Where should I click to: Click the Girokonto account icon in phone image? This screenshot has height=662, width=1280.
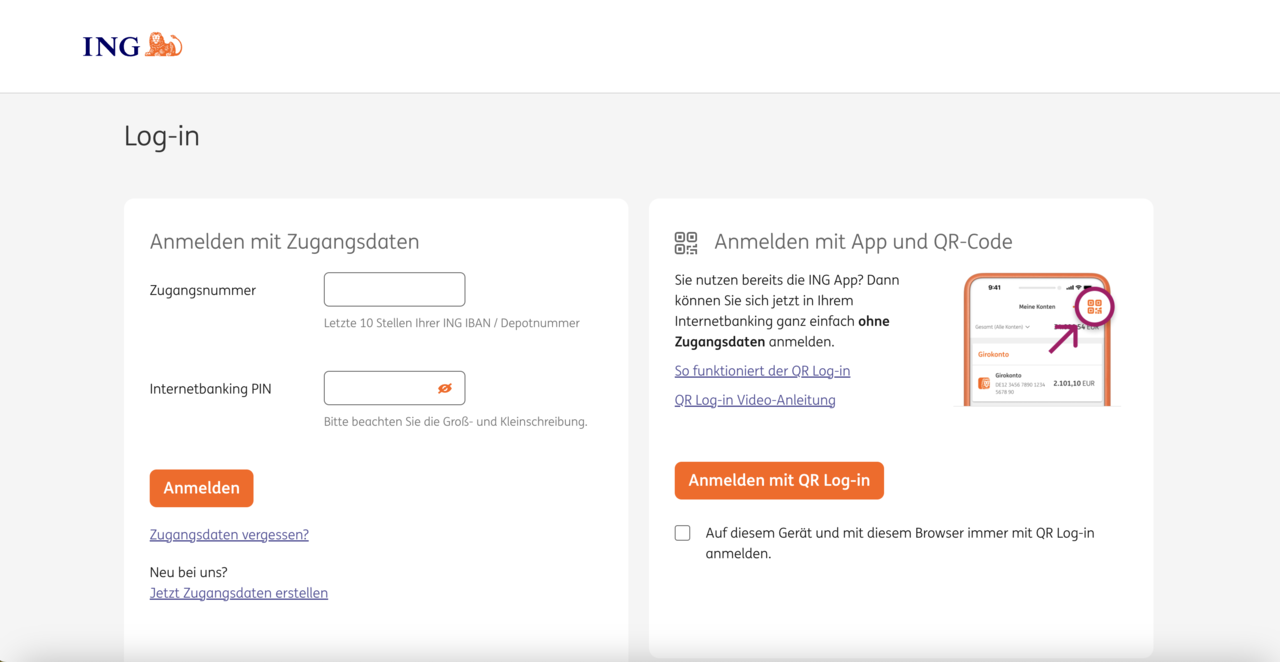984,383
